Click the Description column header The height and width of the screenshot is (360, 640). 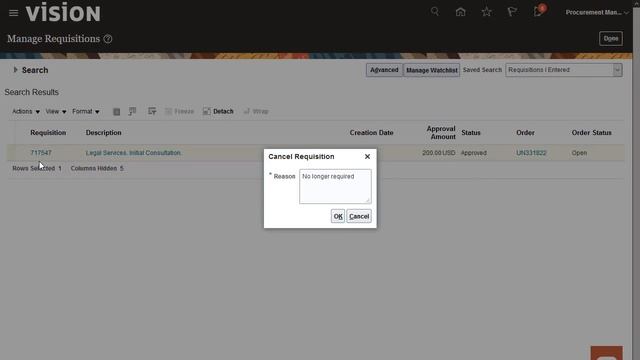point(104,133)
